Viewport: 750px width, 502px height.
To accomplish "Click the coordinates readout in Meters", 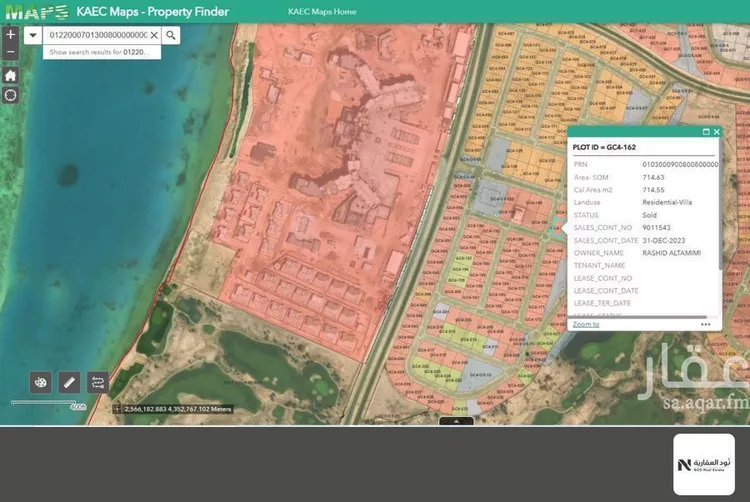I will pyautogui.click(x=178, y=409).
